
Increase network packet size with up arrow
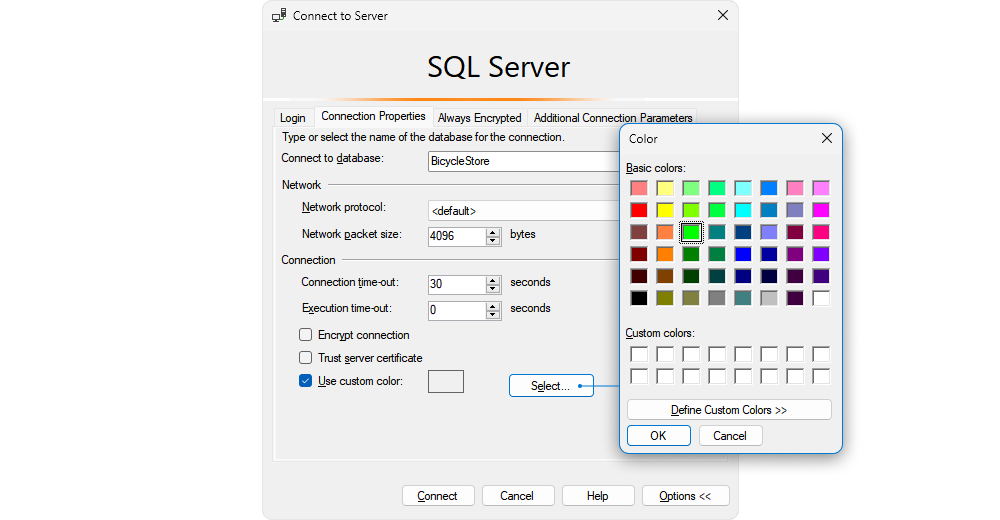492,232
